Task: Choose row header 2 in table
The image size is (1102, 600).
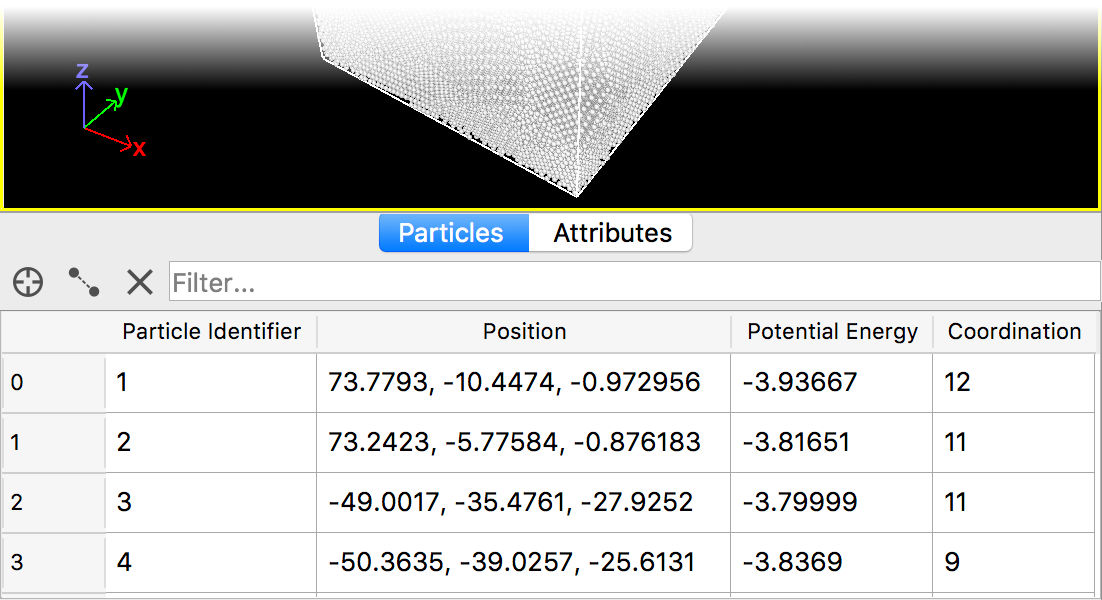Action: tap(53, 502)
